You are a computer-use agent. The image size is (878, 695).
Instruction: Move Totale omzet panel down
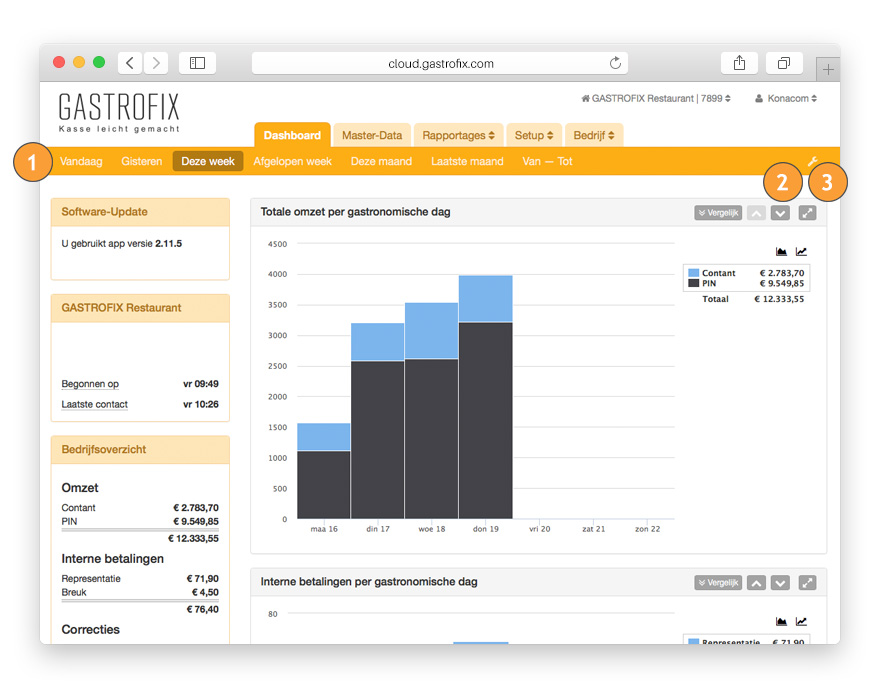[780, 212]
